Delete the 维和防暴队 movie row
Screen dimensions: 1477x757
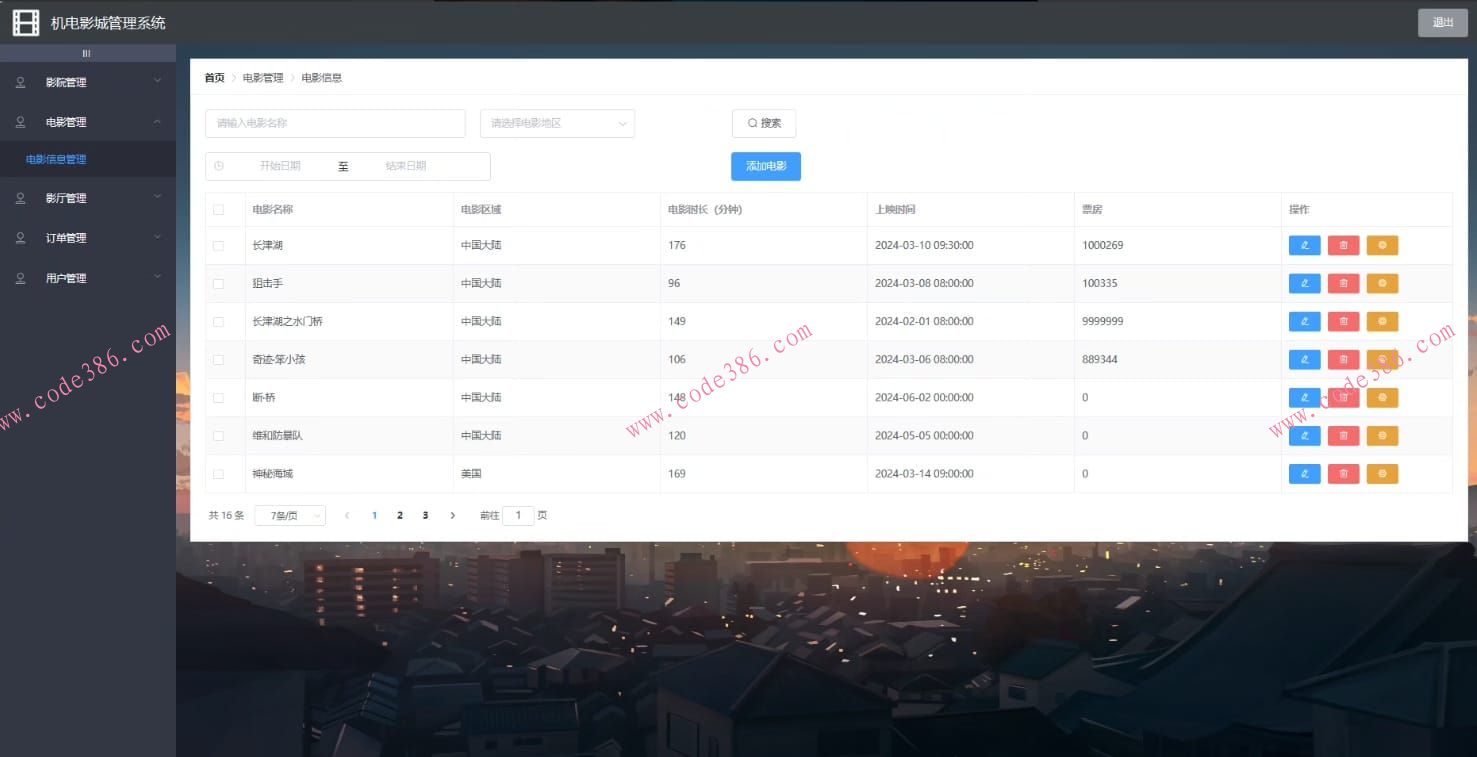1343,436
